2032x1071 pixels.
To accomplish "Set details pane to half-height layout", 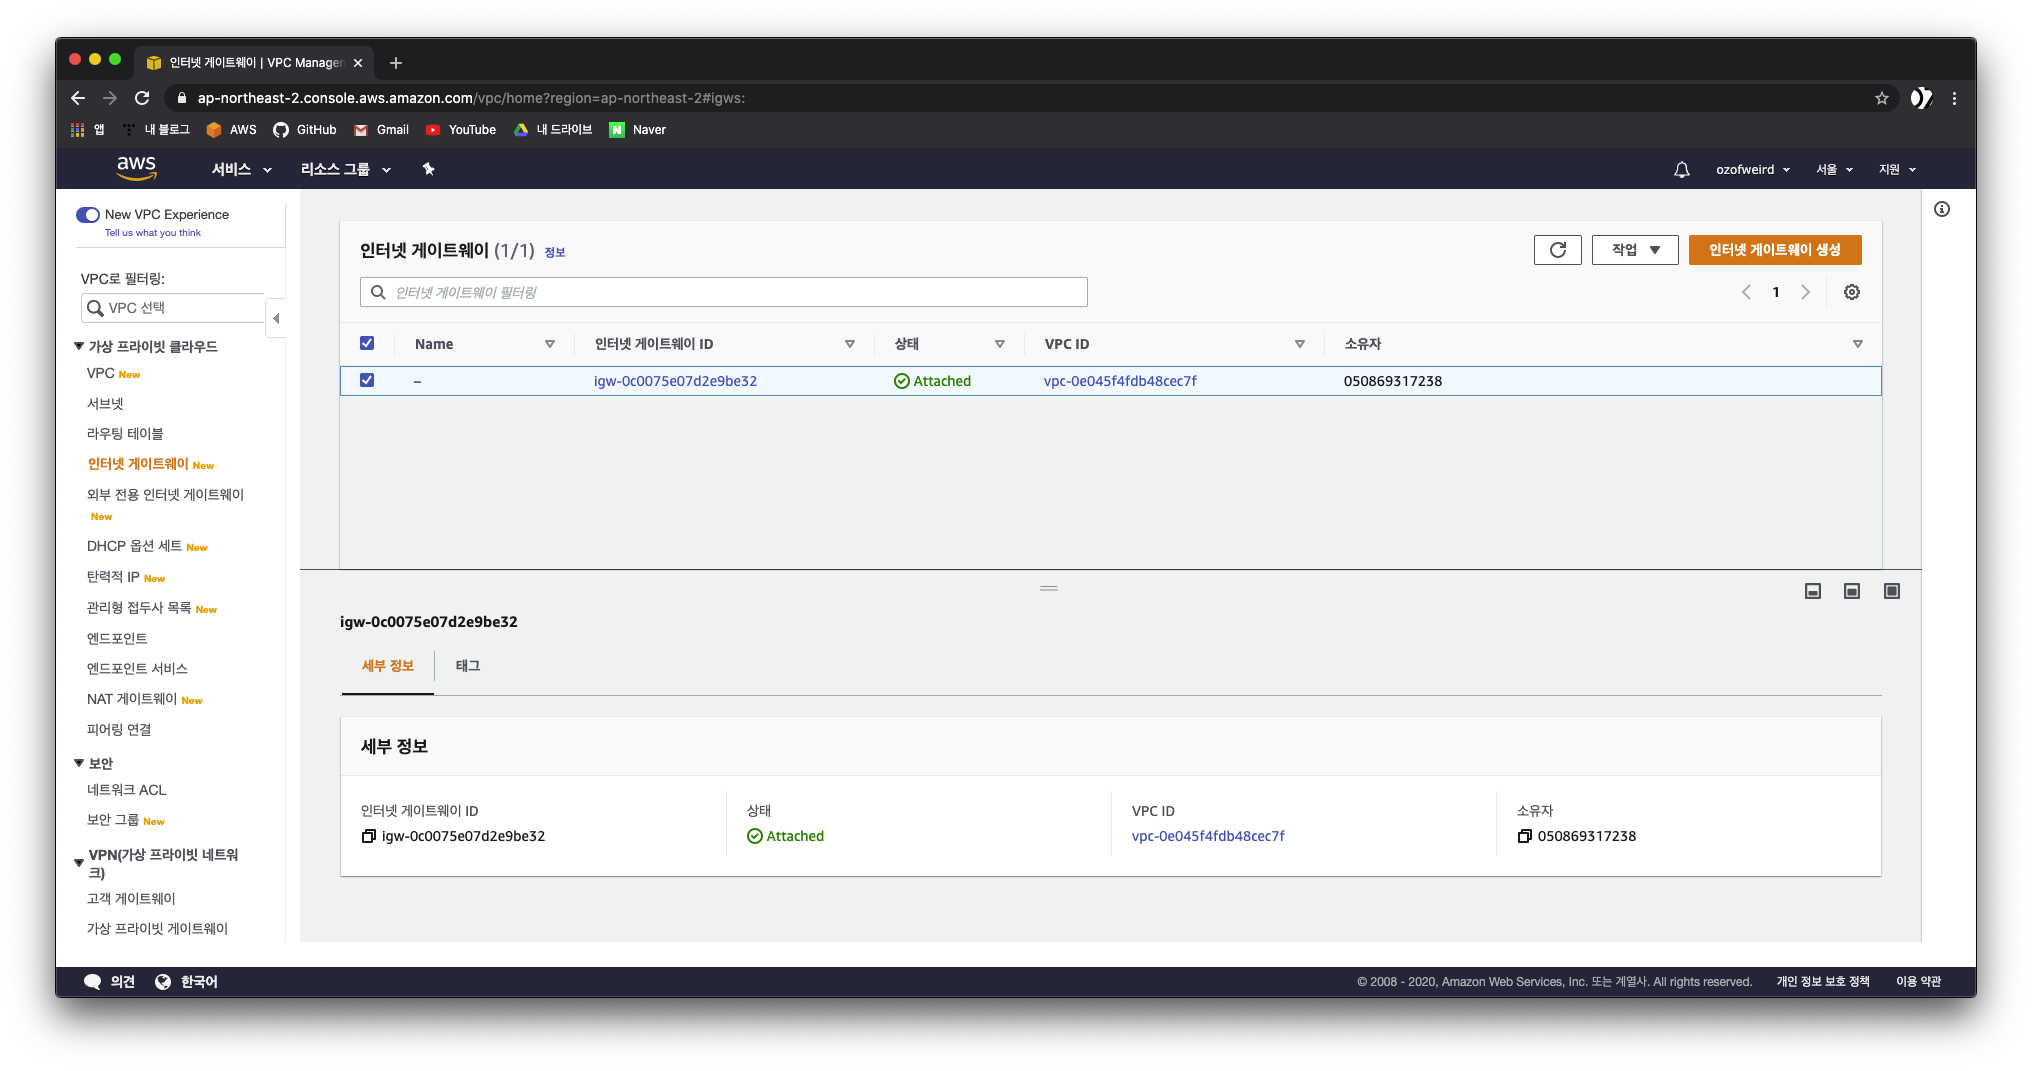I will [1852, 591].
